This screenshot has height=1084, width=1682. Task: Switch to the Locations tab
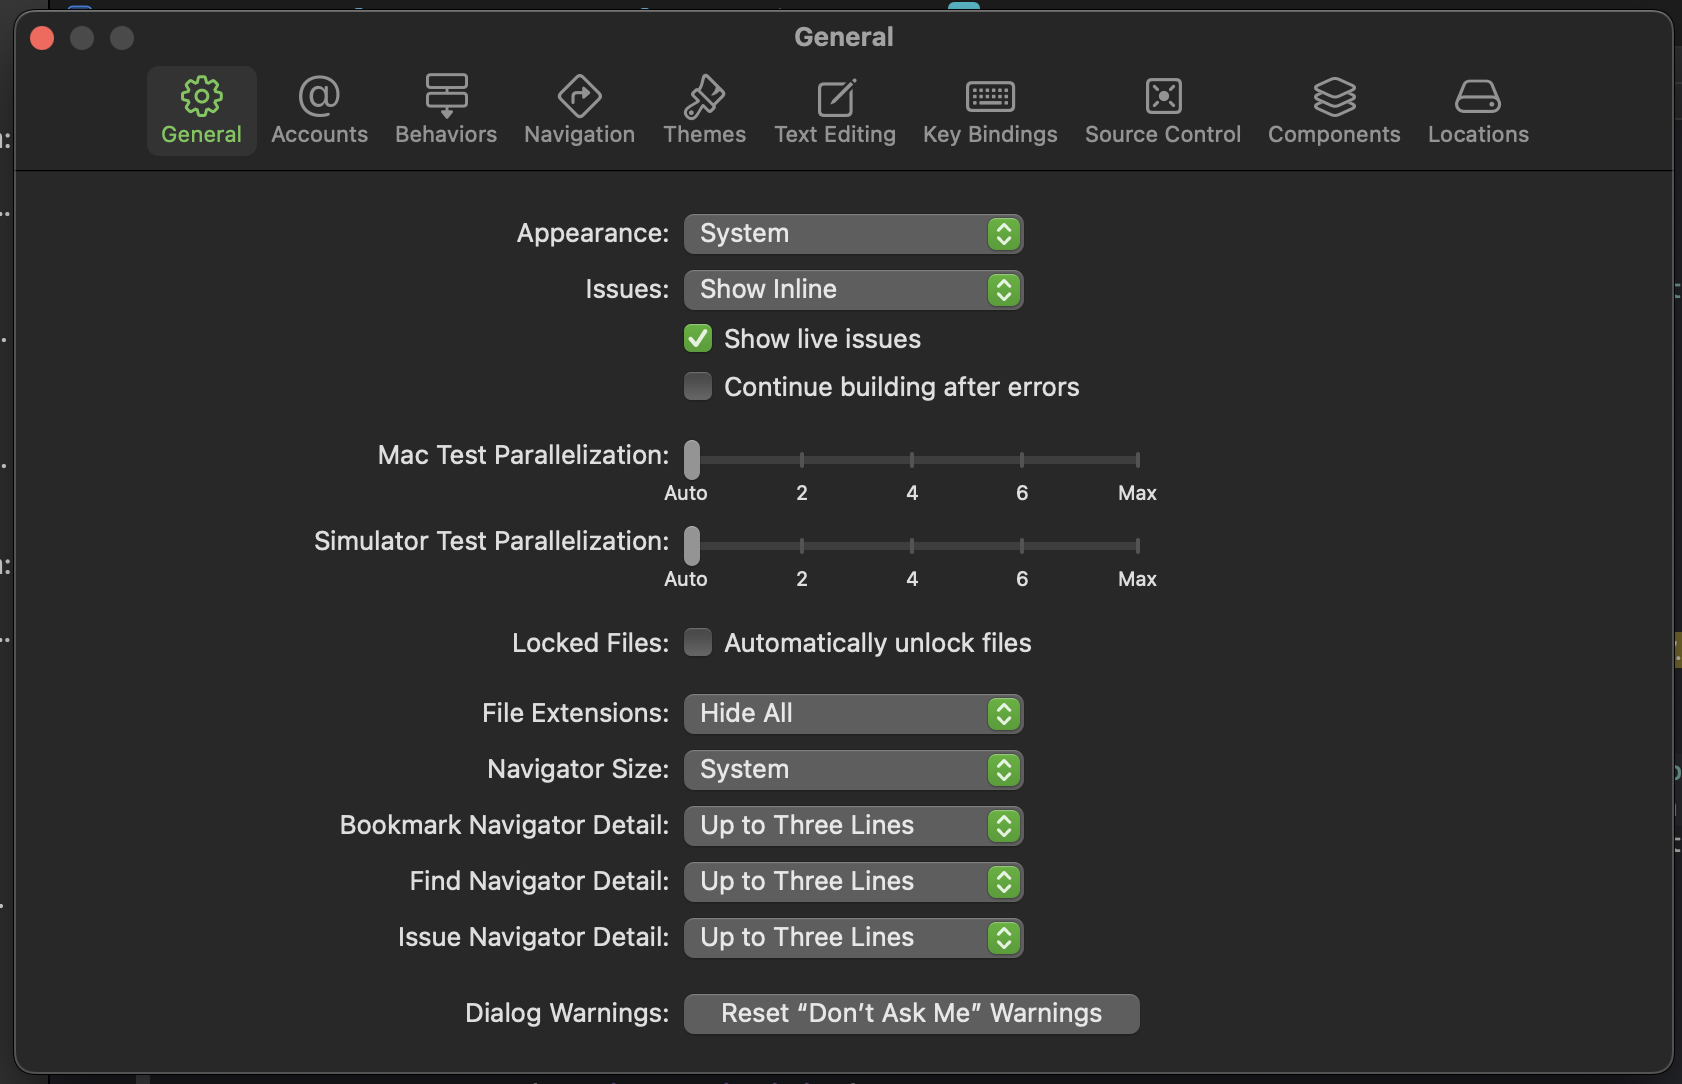click(1478, 111)
